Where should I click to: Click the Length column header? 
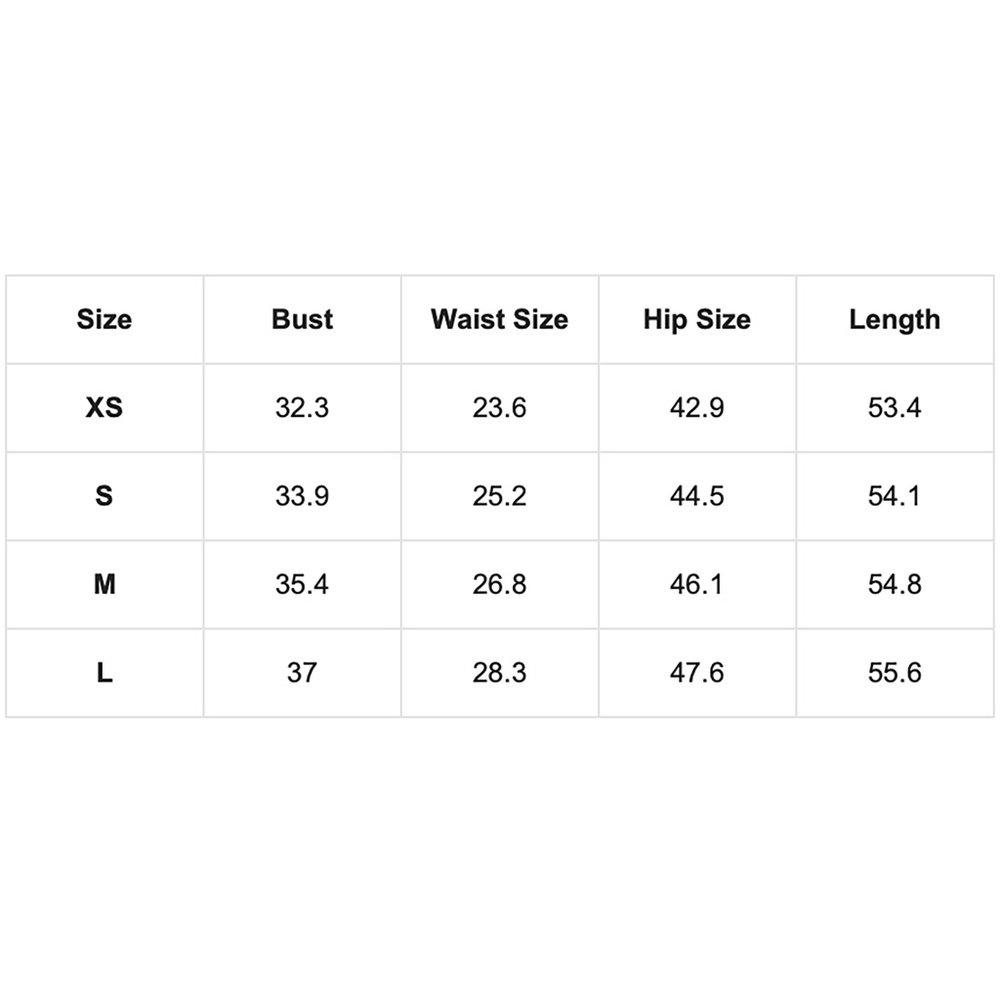[x=895, y=320]
